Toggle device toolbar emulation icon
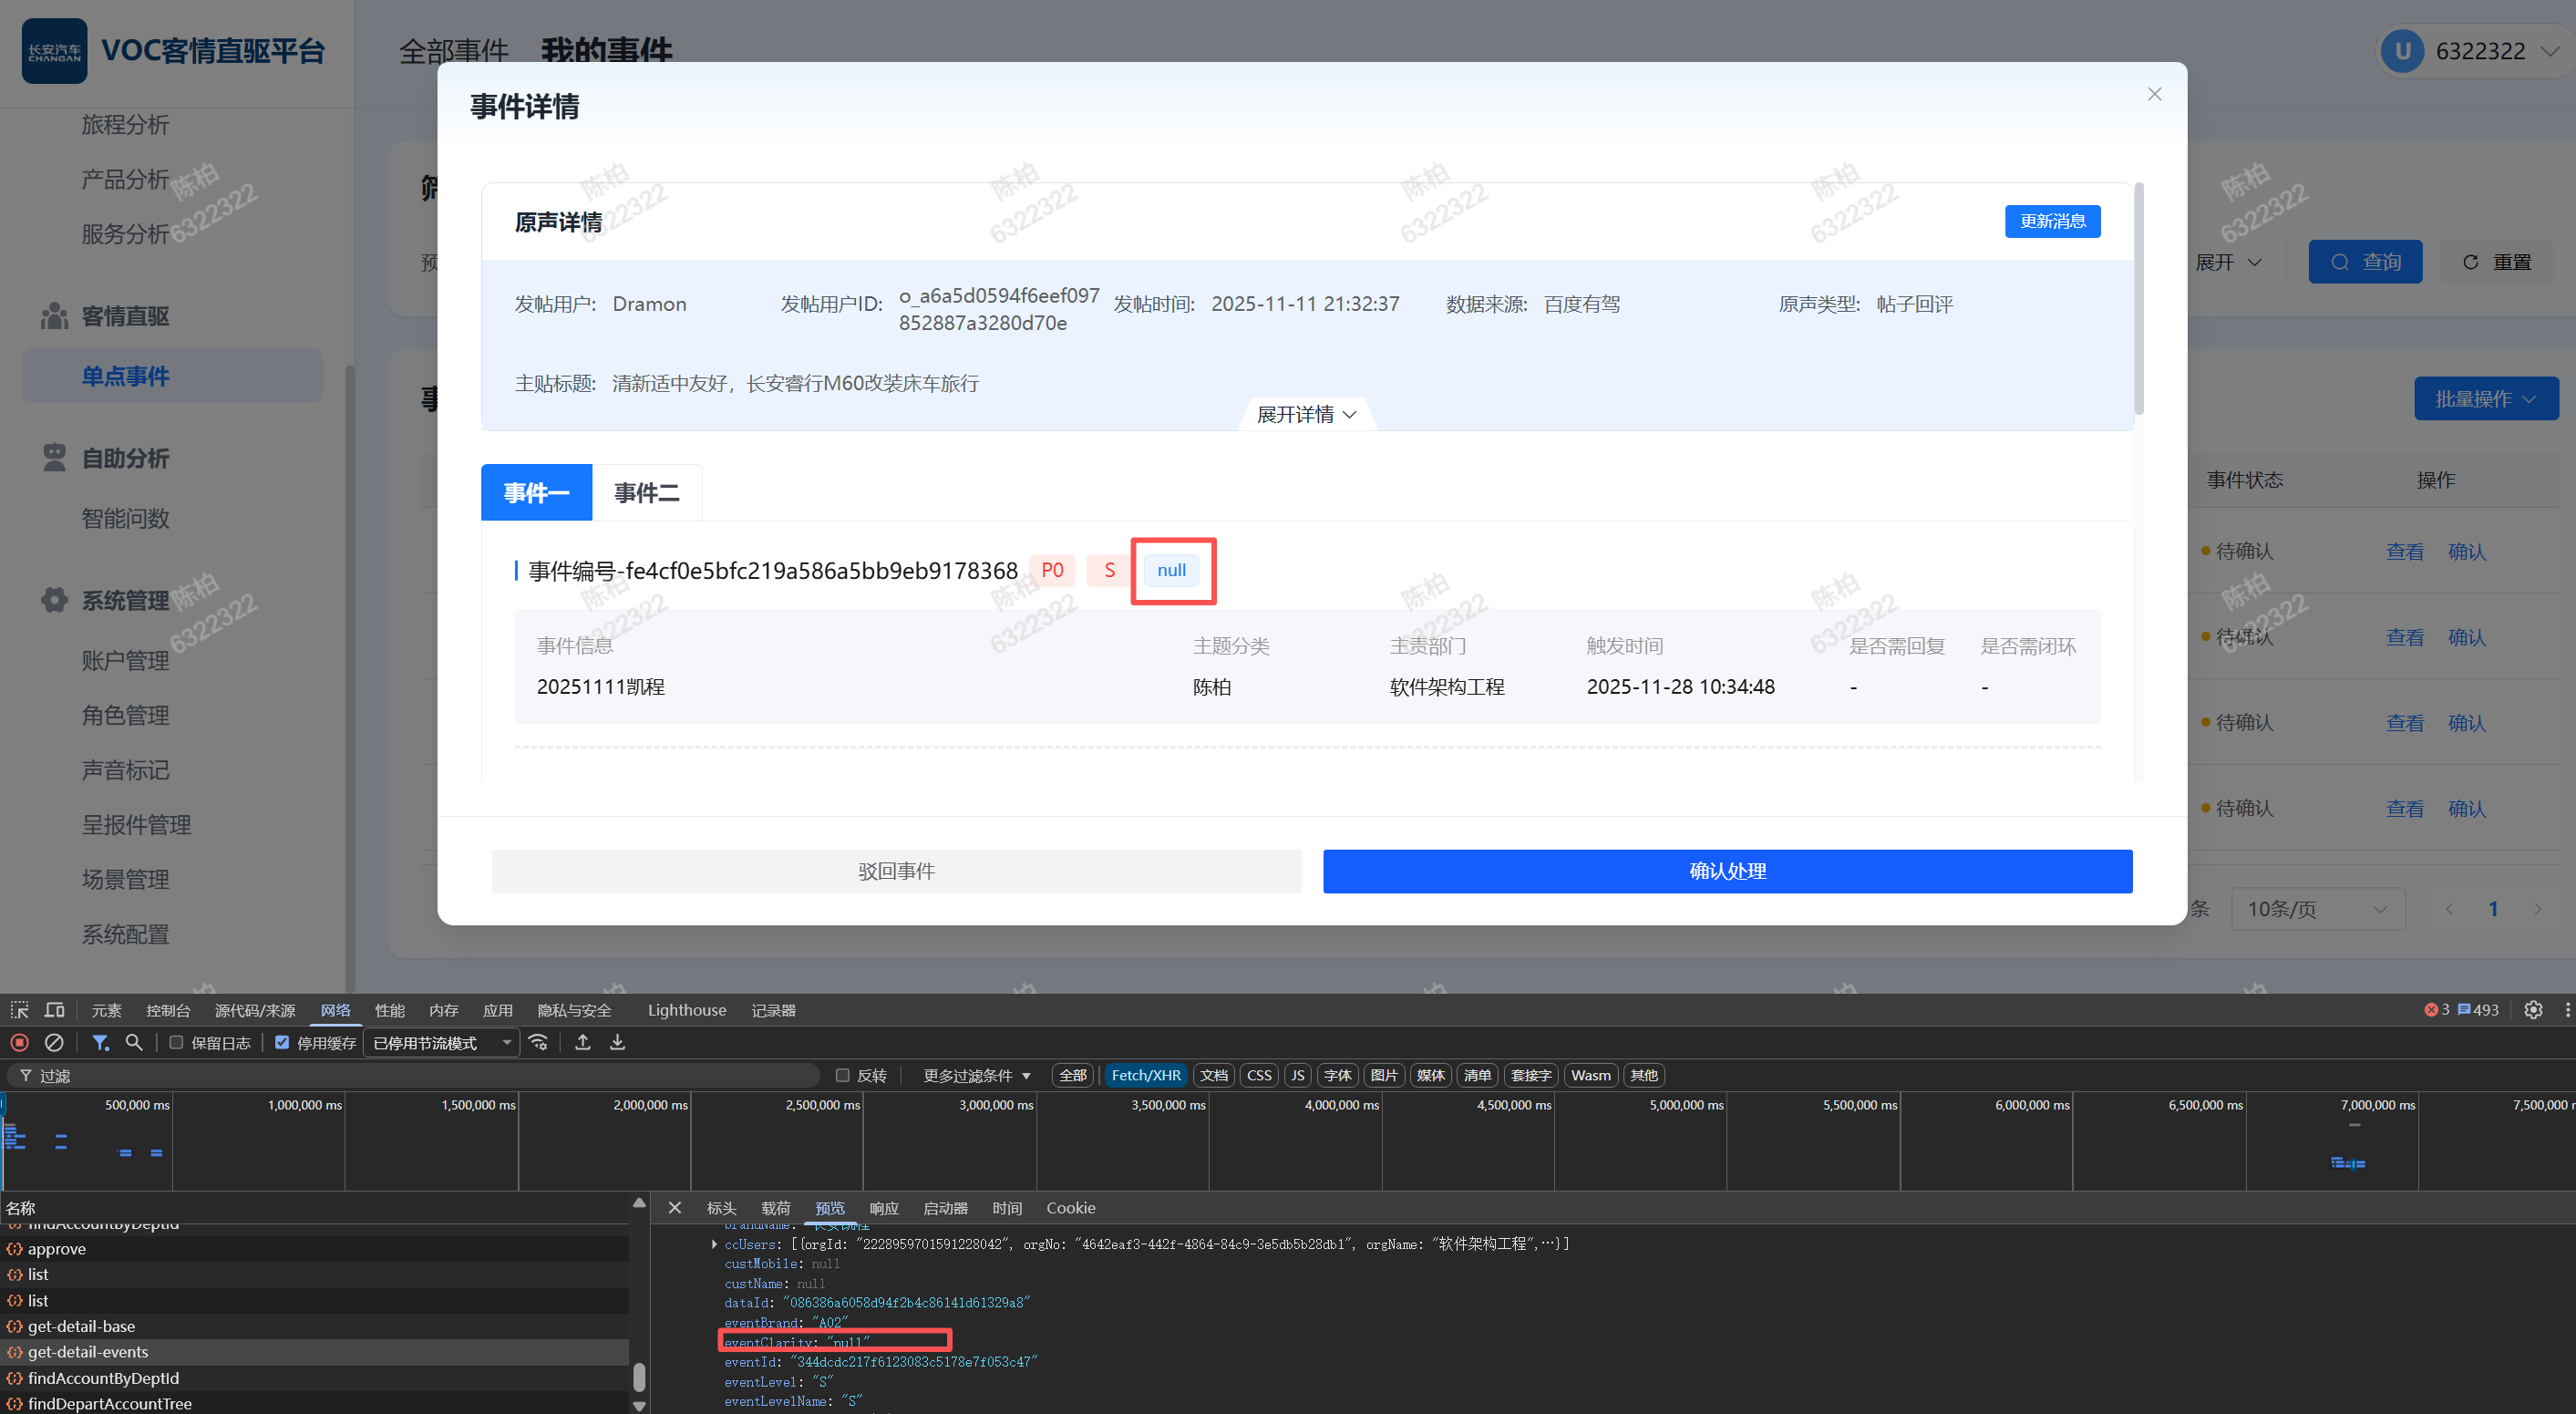 coord(54,1010)
